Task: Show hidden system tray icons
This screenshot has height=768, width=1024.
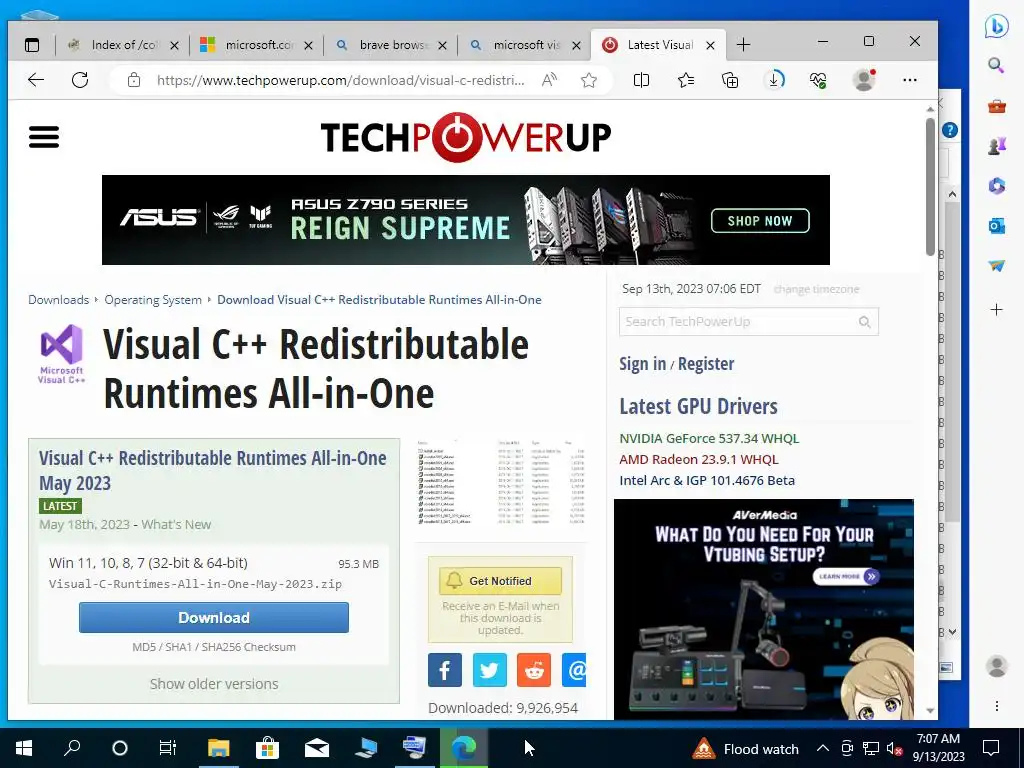Action: coord(823,748)
